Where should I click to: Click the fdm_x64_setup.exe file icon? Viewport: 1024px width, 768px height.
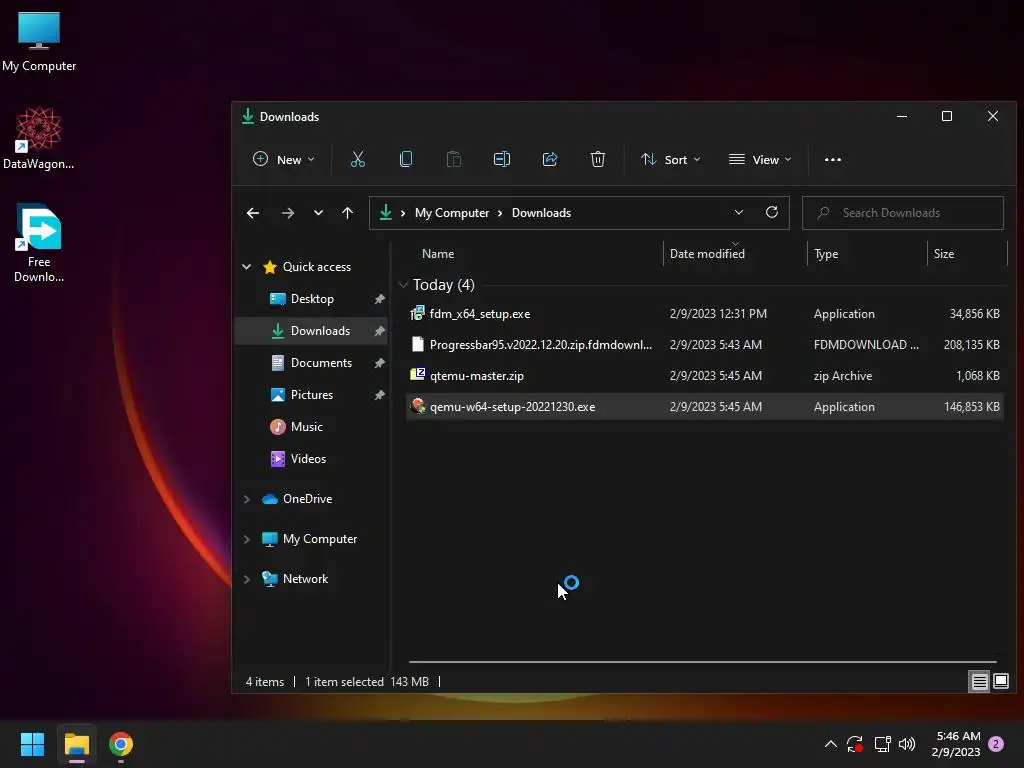tap(417, 313)
